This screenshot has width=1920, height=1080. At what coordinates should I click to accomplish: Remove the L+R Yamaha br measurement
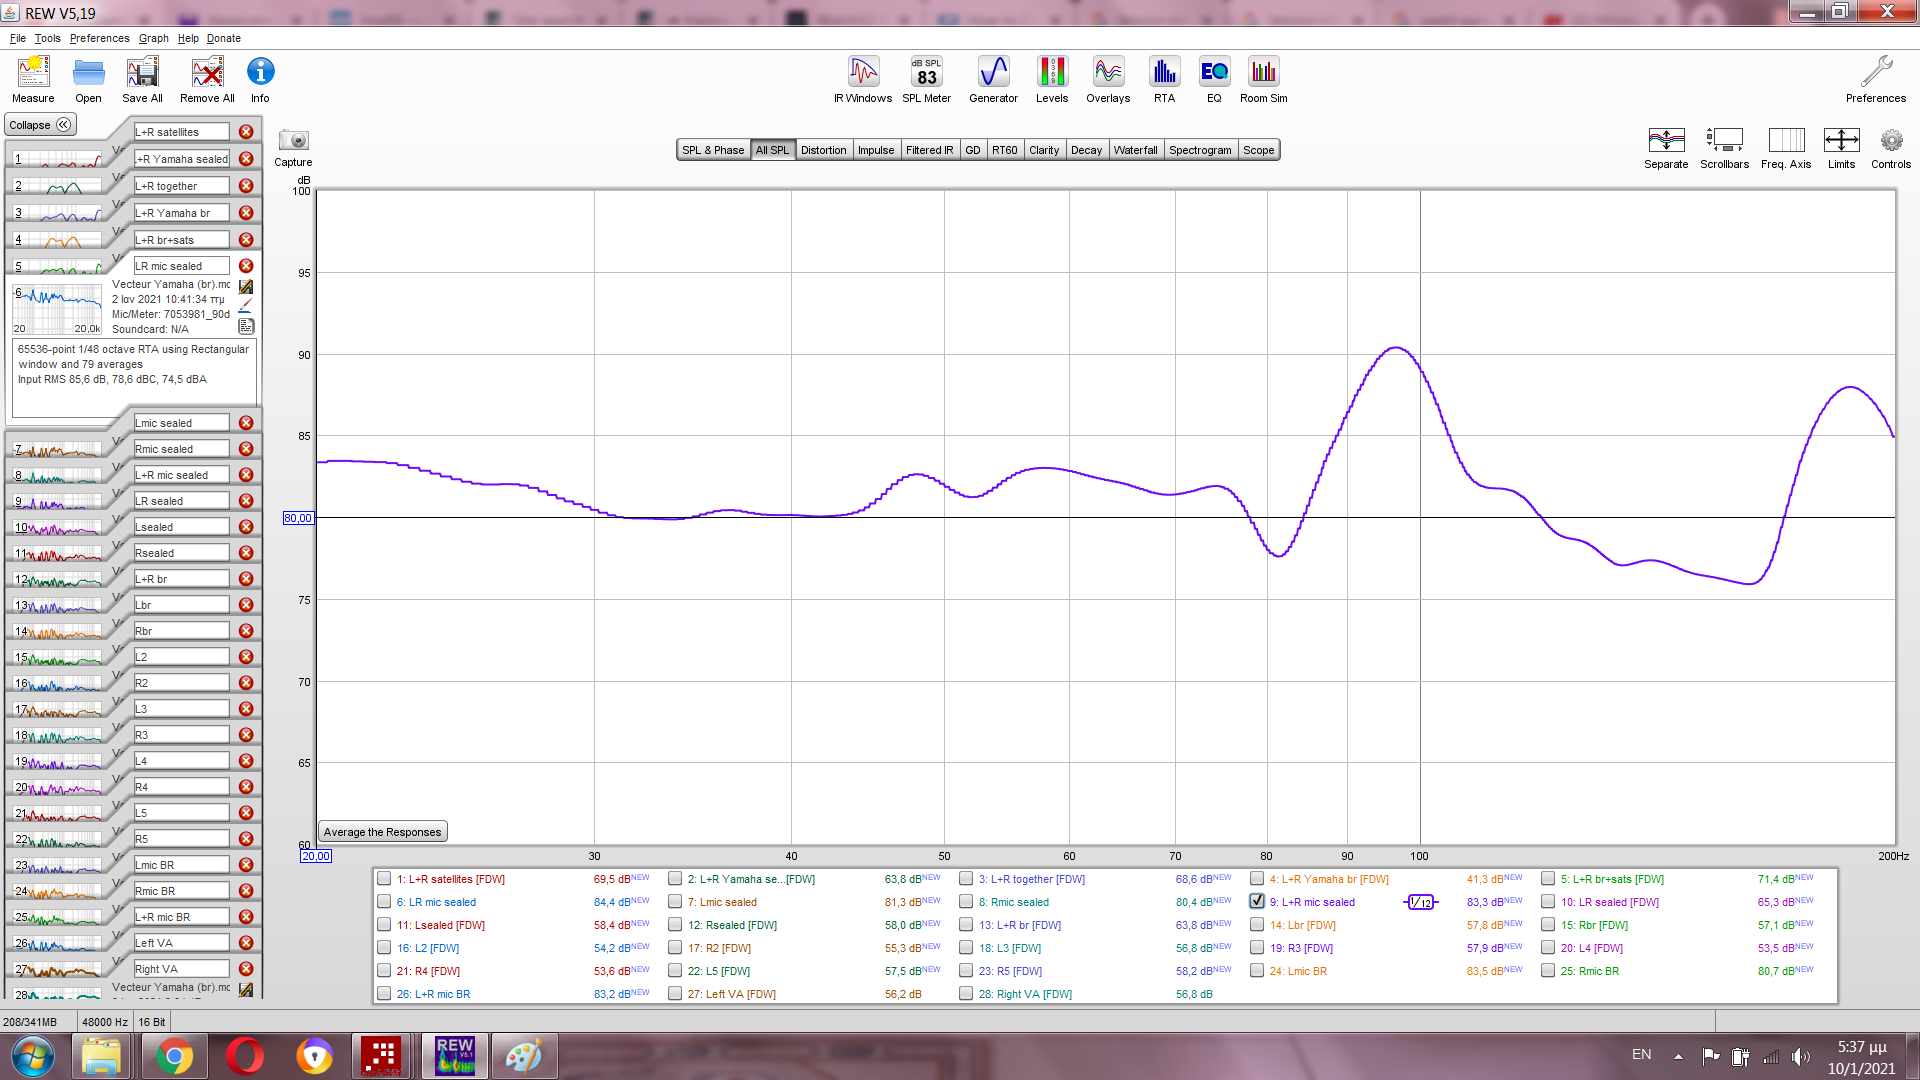(x=246, y=213)
